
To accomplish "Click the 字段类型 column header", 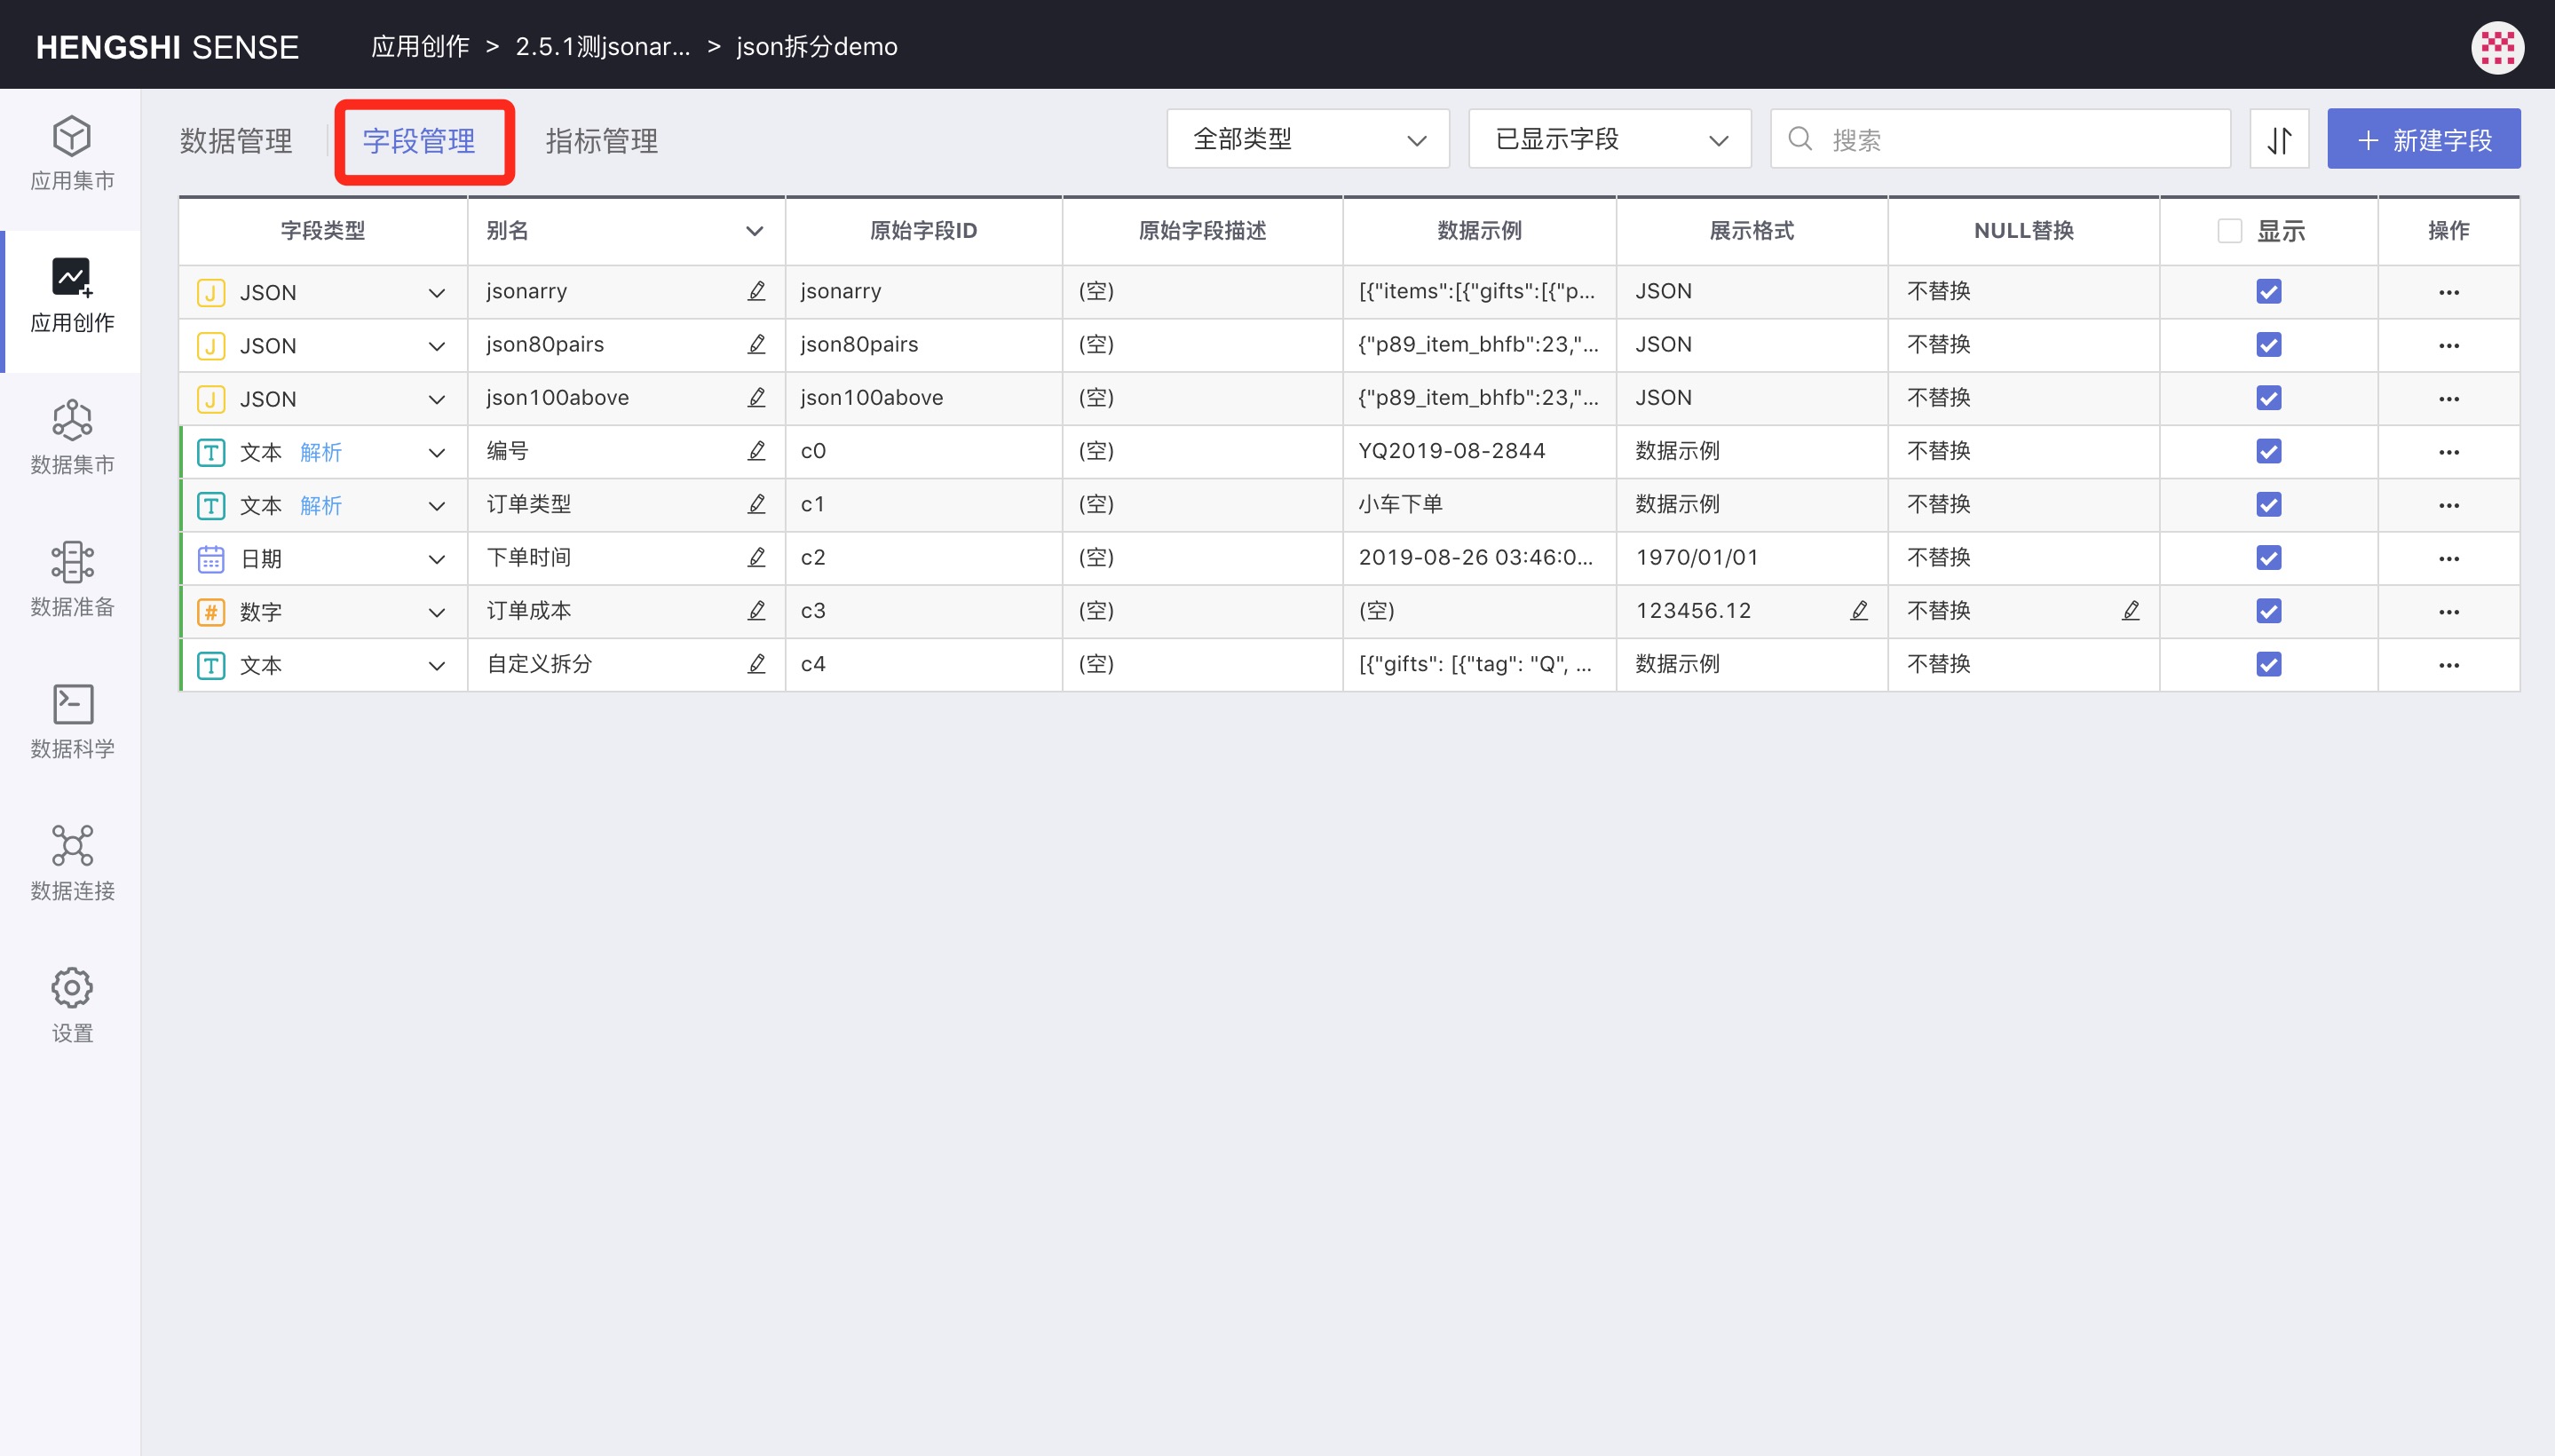I will [x=322, y=231].
